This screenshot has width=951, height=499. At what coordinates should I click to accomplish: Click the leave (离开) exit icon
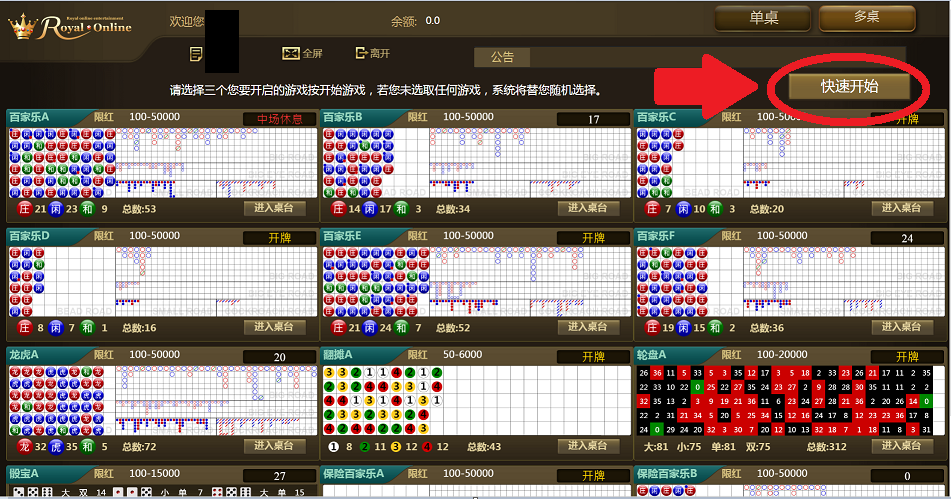coord(361,54)
